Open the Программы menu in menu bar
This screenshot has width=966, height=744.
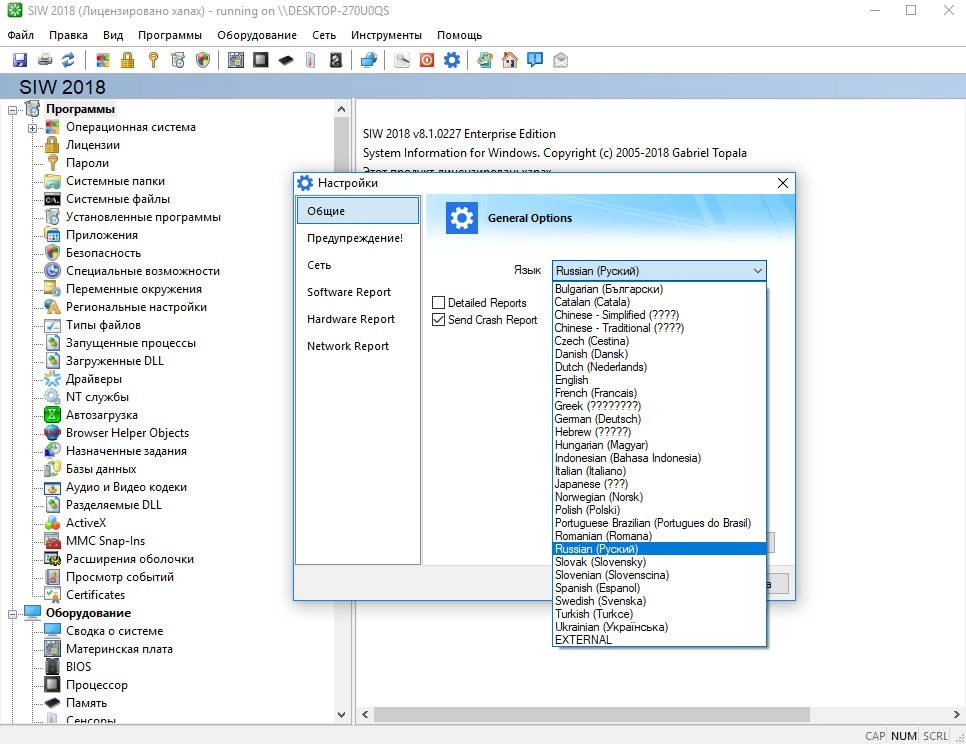[x=169, y=35]
